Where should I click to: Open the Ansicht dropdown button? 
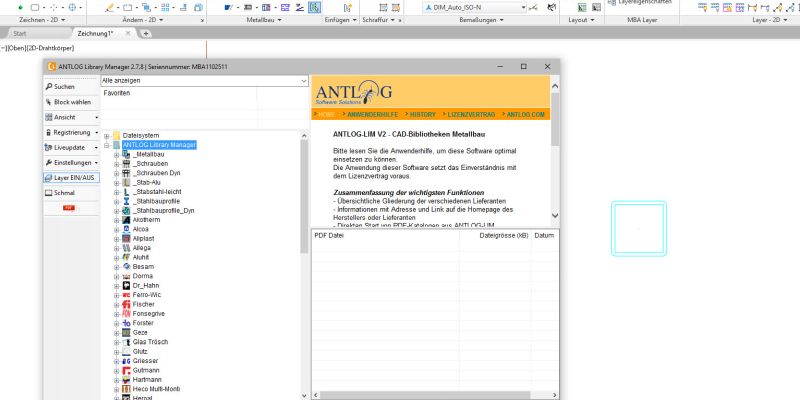tap(71, 117)
